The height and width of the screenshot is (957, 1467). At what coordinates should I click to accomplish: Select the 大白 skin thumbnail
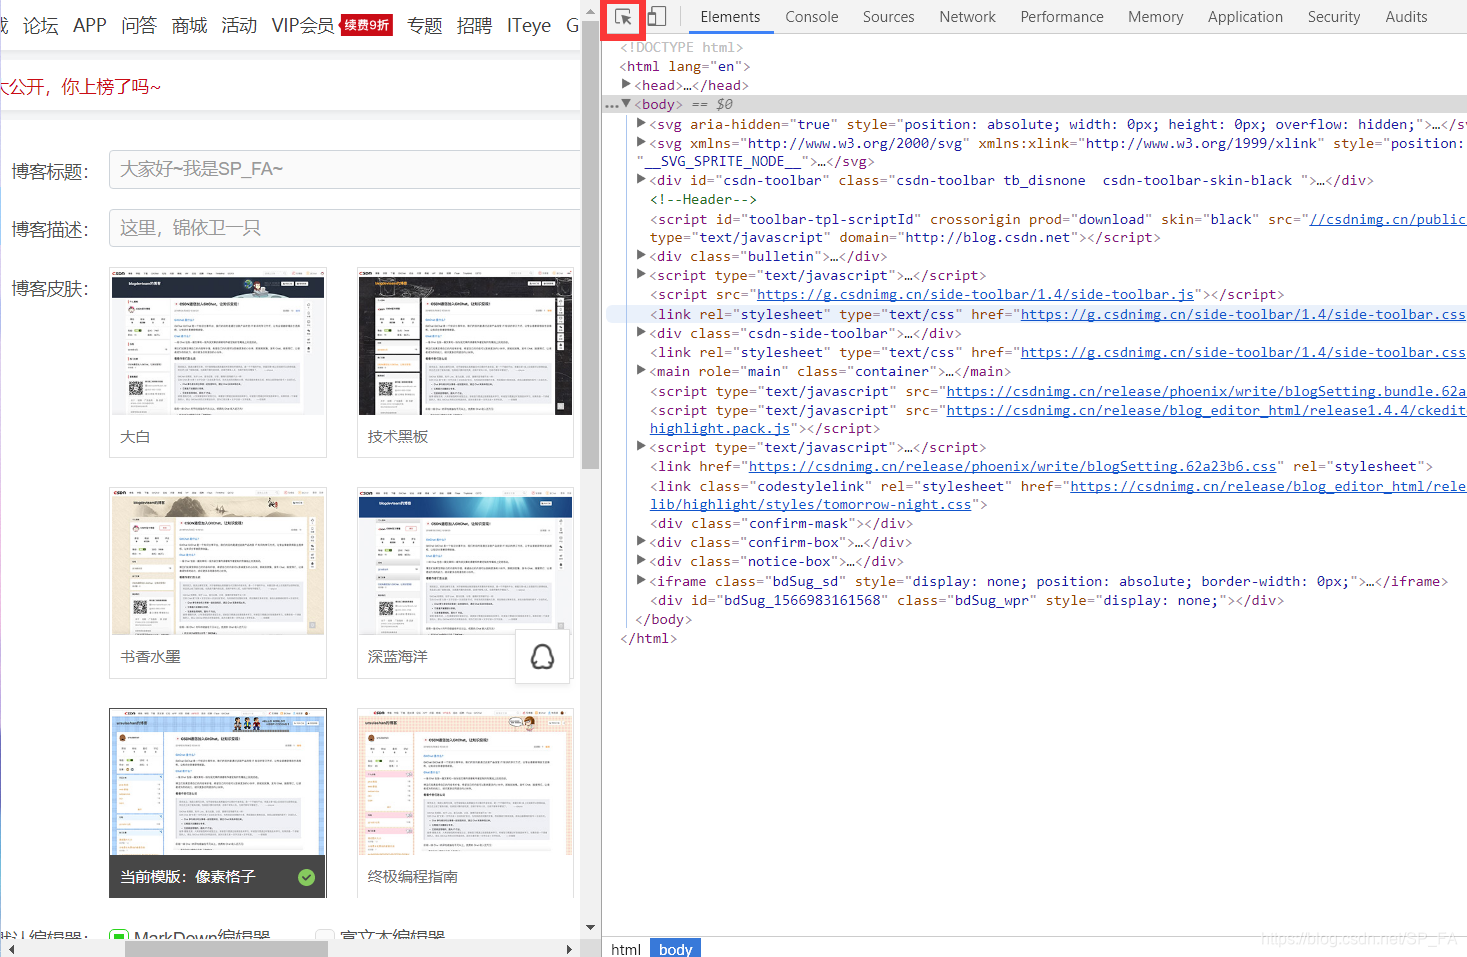[x=218, y=362]
